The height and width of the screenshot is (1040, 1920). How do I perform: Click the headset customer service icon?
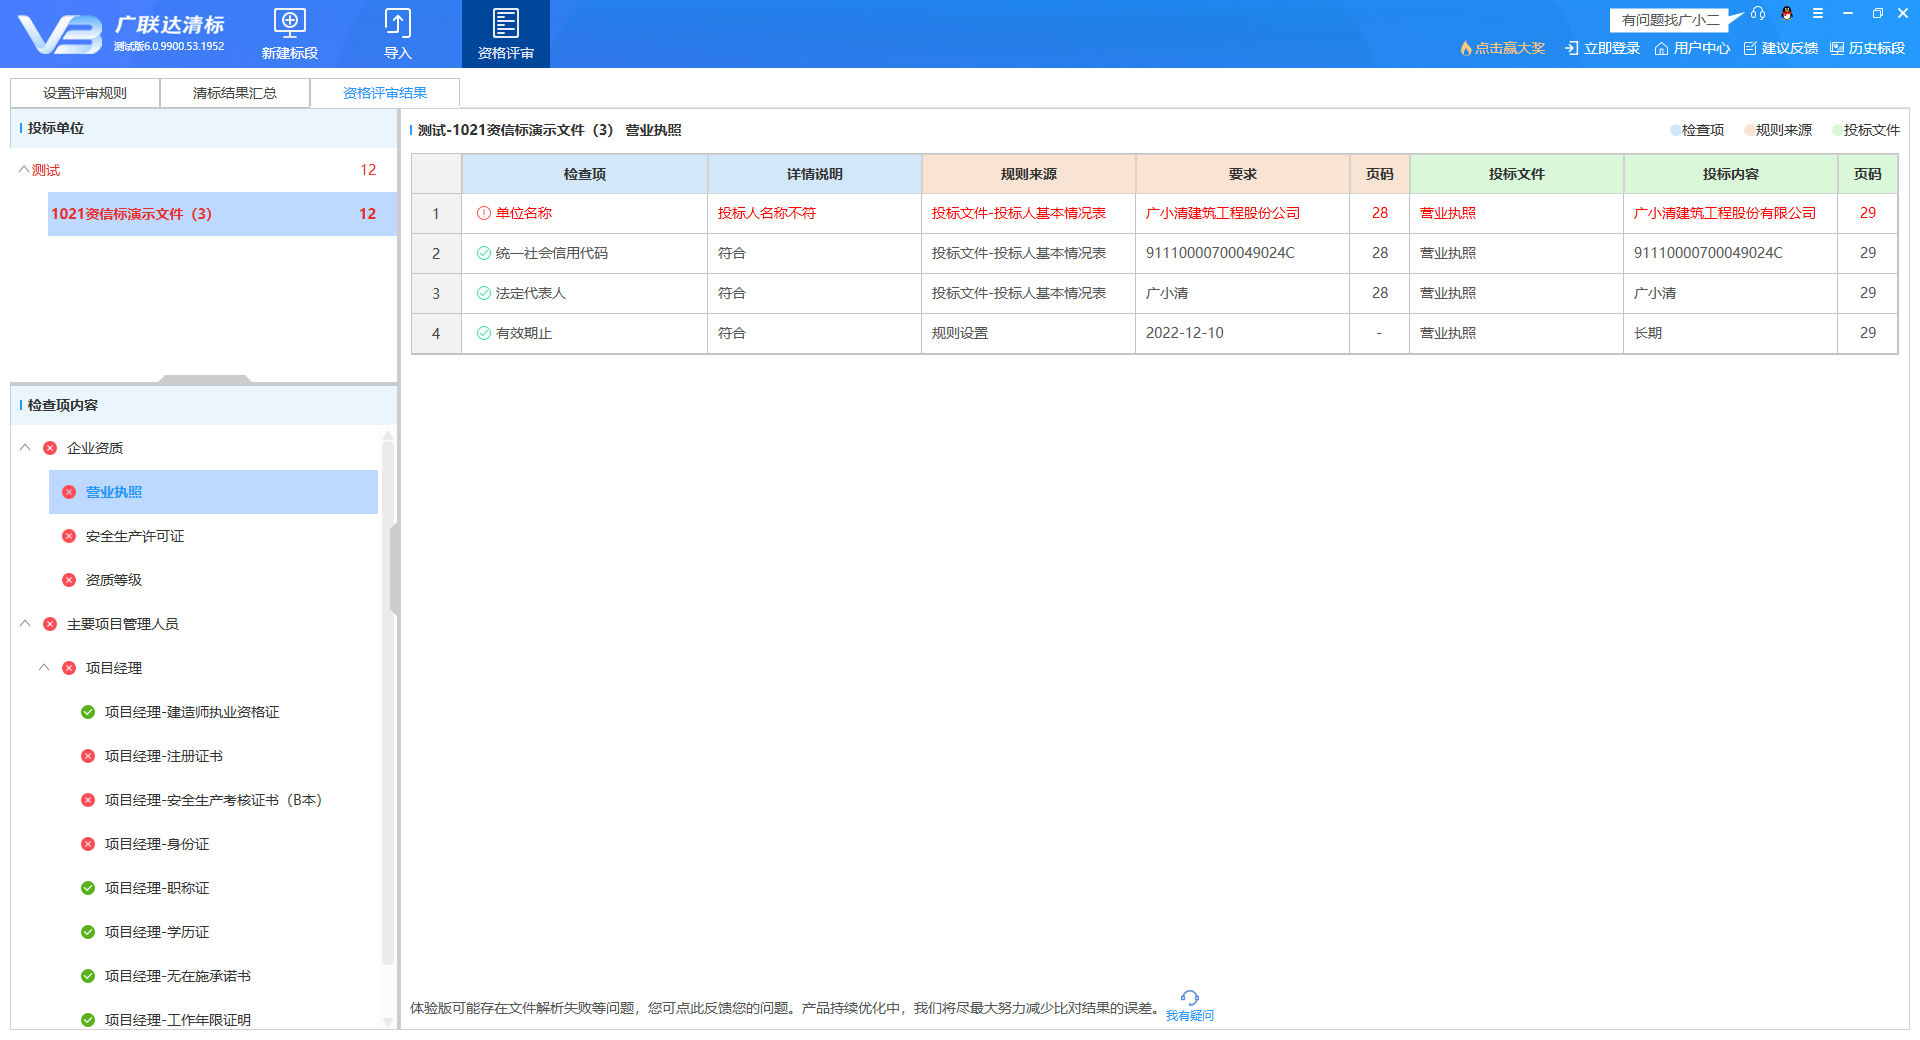(1758, 14)
